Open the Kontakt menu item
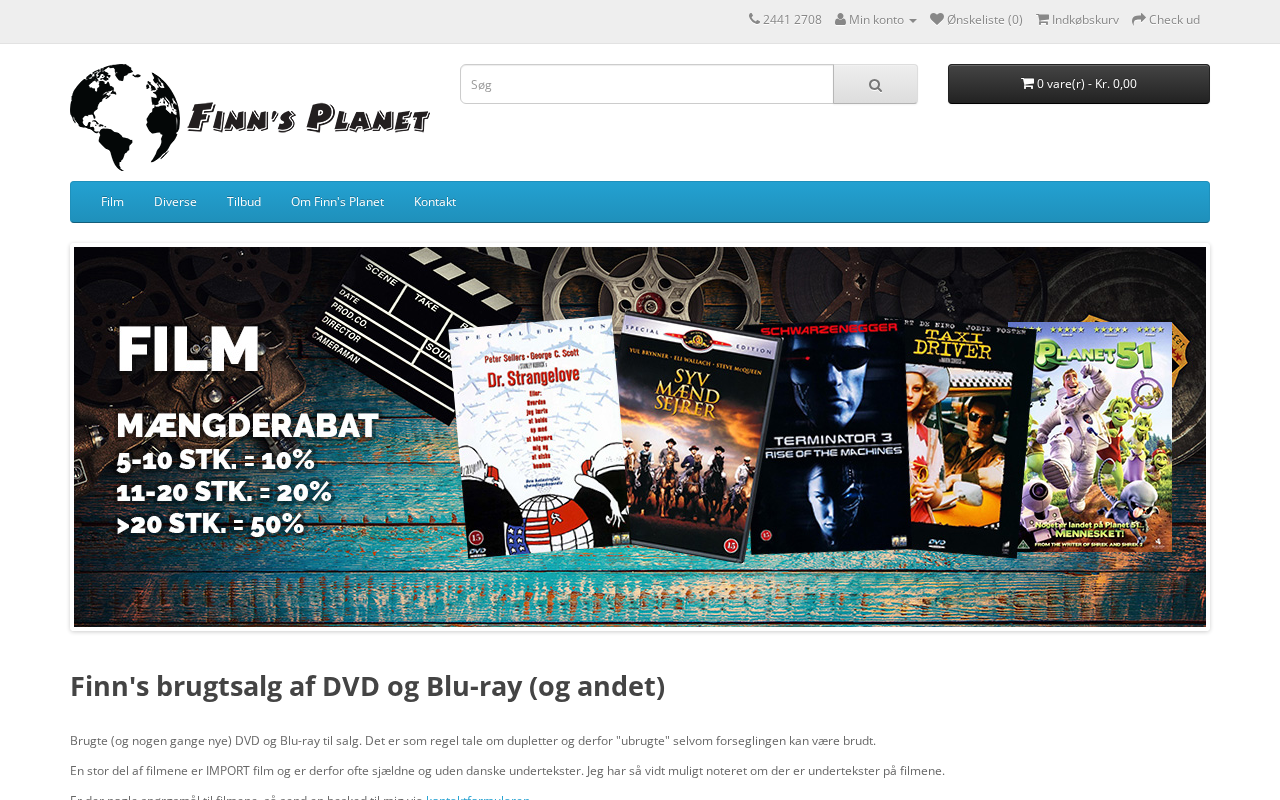1280x800 pixels. (435, 202)
